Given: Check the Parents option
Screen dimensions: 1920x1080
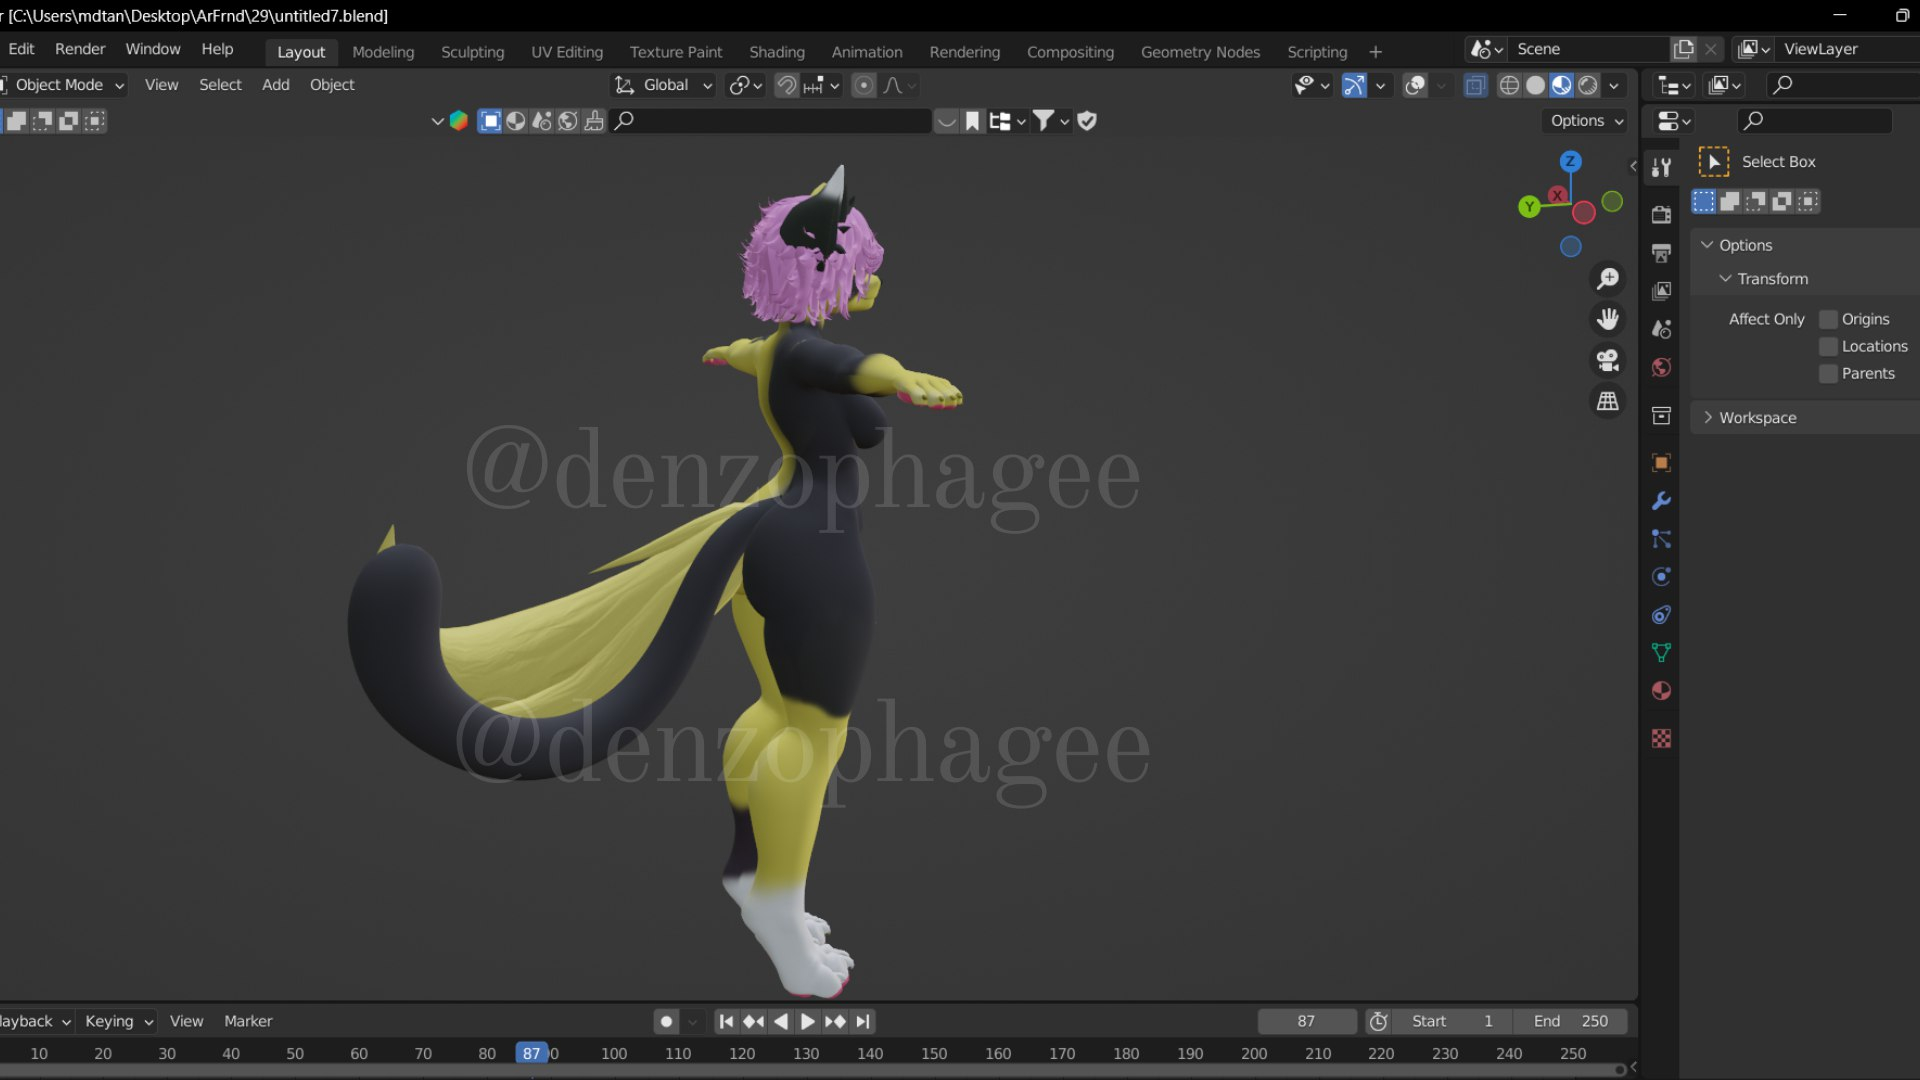Looking at the screenshot, I should point(1828,373).
